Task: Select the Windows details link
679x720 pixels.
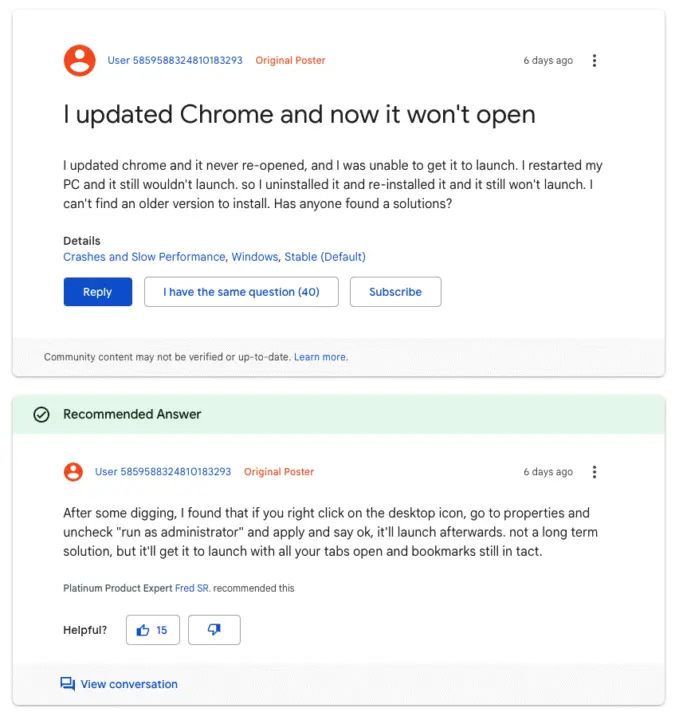Action: point(255,257)
